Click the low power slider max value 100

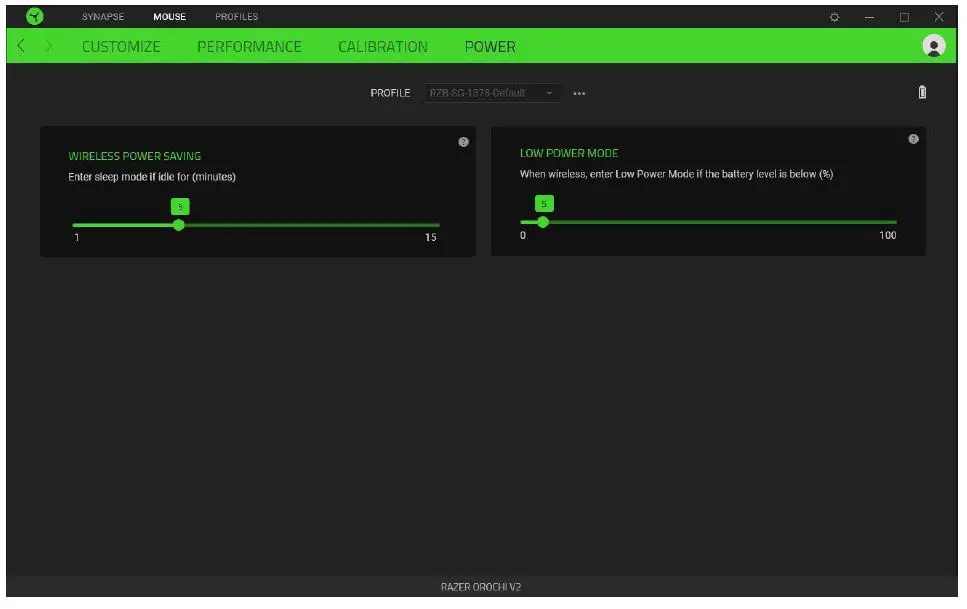click(887, 236)
